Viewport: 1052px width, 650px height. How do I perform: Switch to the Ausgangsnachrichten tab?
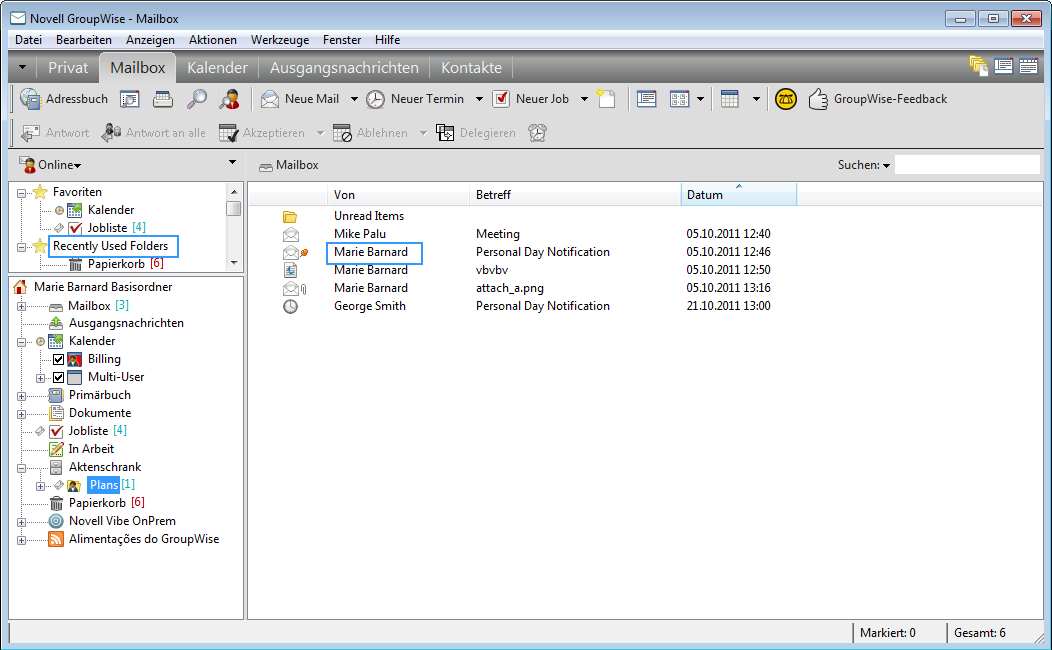[344, 68]
